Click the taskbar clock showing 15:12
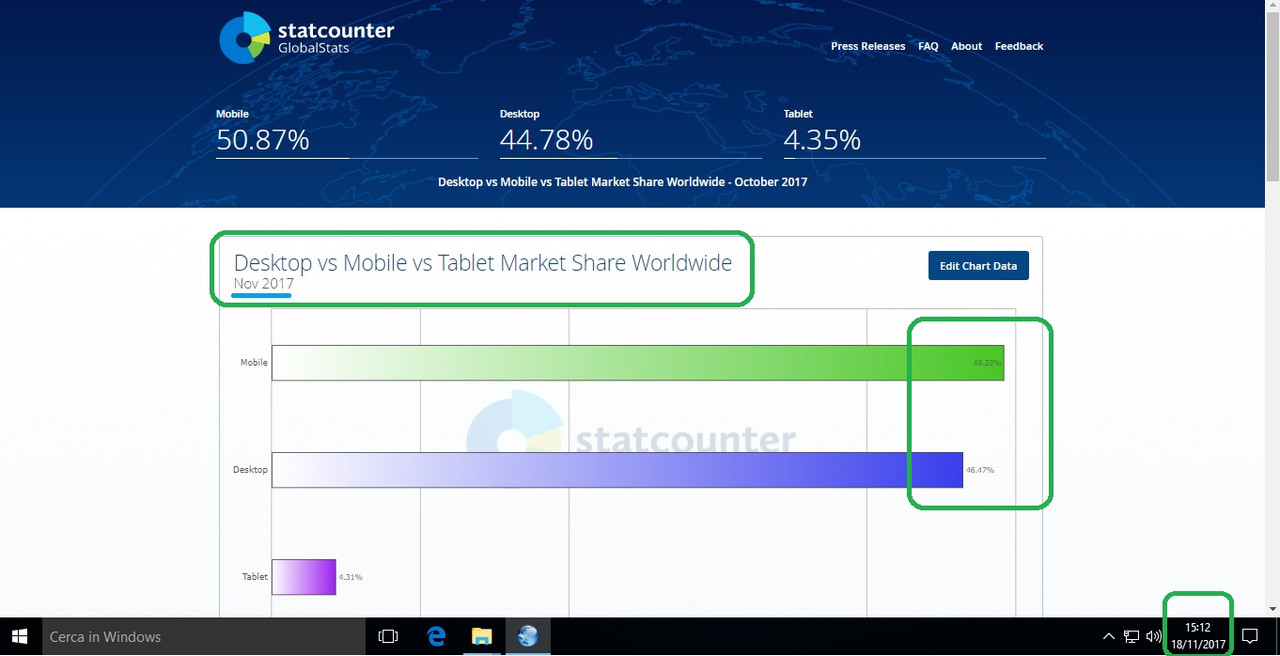This screenshot has height=656, width=1280. click(x=1198, y=636)
